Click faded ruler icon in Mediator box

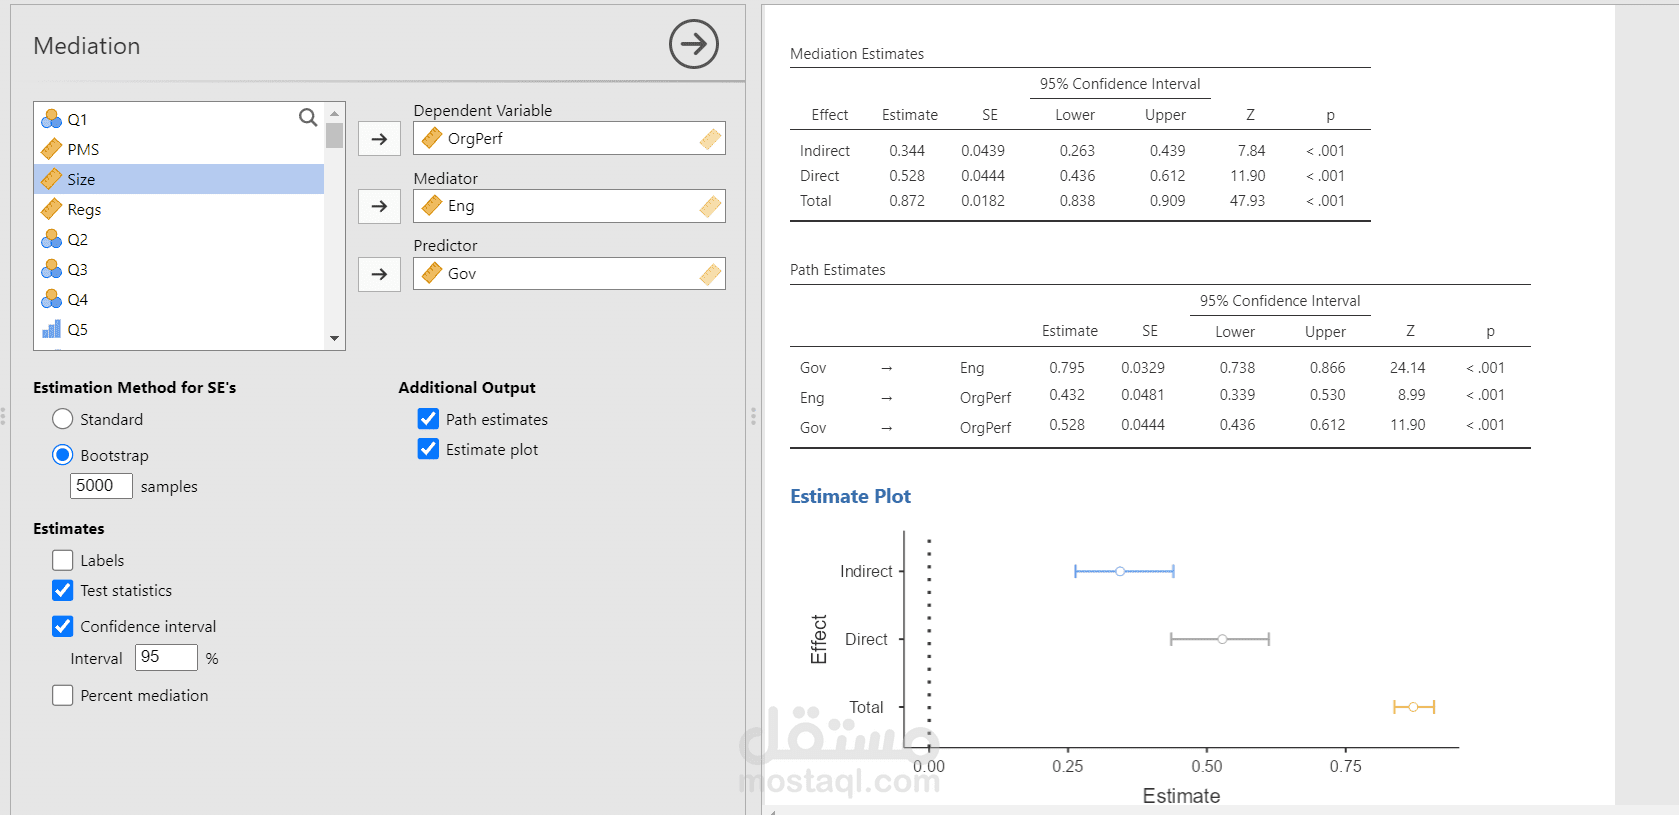[x=710, y=206]
